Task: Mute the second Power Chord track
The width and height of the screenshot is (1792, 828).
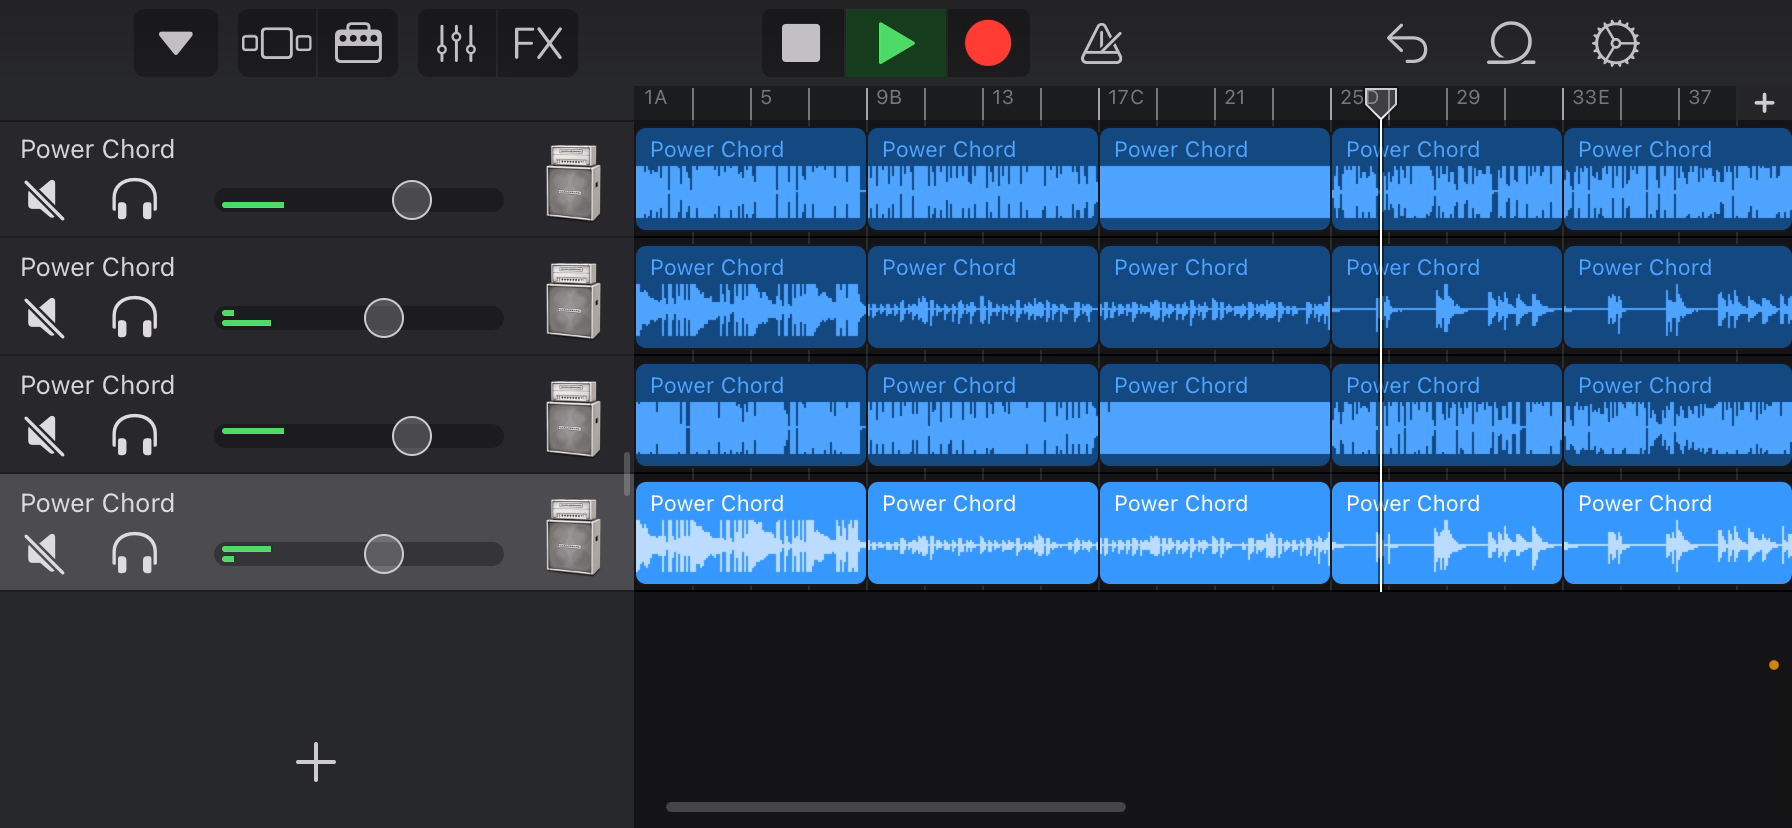Action: tap(45, 317)
